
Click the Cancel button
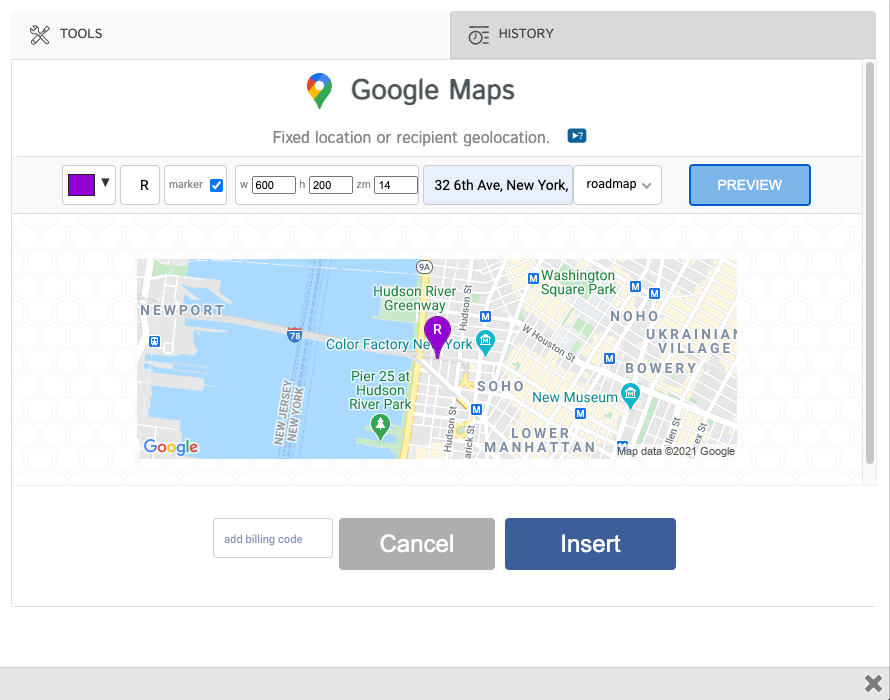(x=417, y=544)
